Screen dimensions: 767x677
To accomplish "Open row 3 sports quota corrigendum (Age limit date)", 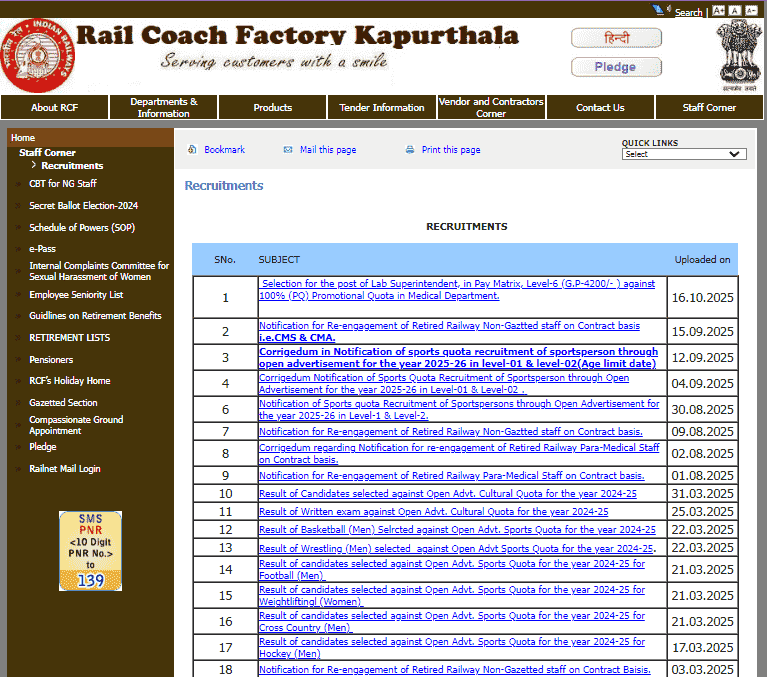I will [x=458, y=358].
